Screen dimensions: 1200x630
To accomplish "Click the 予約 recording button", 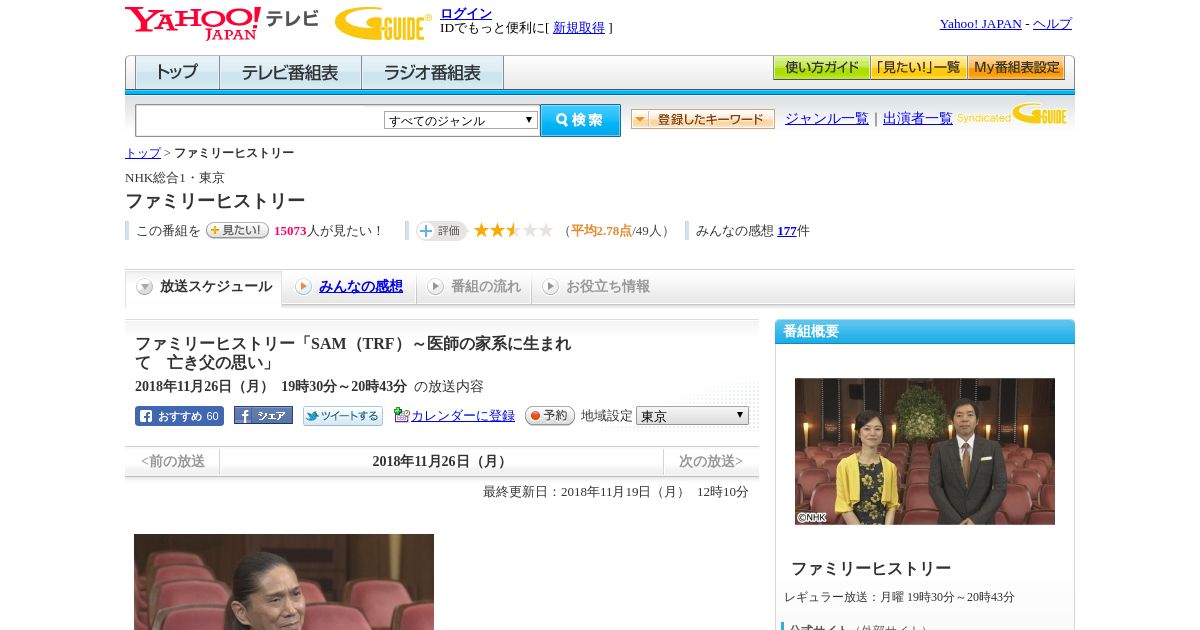I will click(550, 415).
